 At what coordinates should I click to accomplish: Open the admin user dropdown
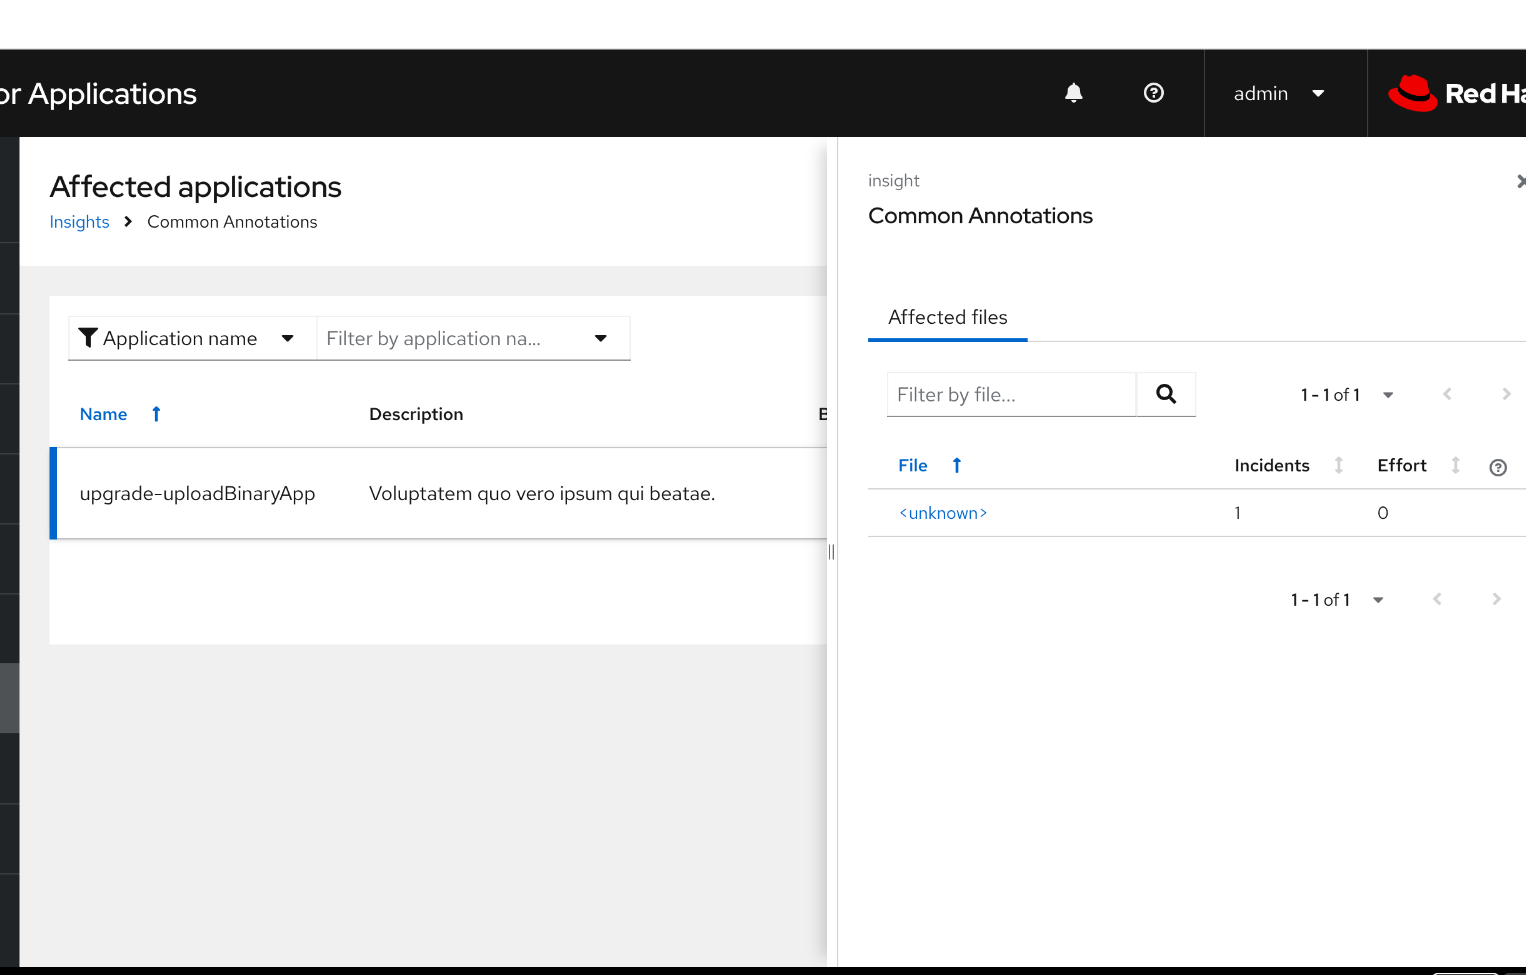(1279, 93)
